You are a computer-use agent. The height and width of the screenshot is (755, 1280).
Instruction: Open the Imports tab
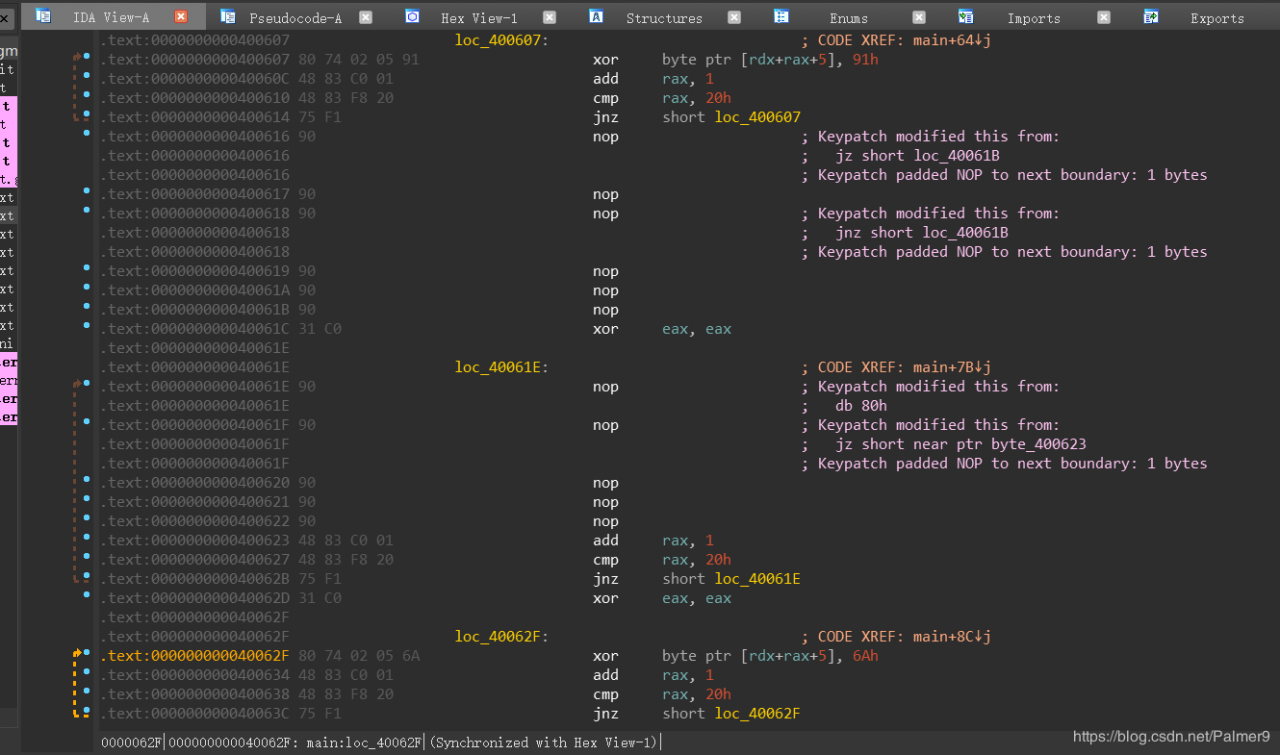[1034, 17]
